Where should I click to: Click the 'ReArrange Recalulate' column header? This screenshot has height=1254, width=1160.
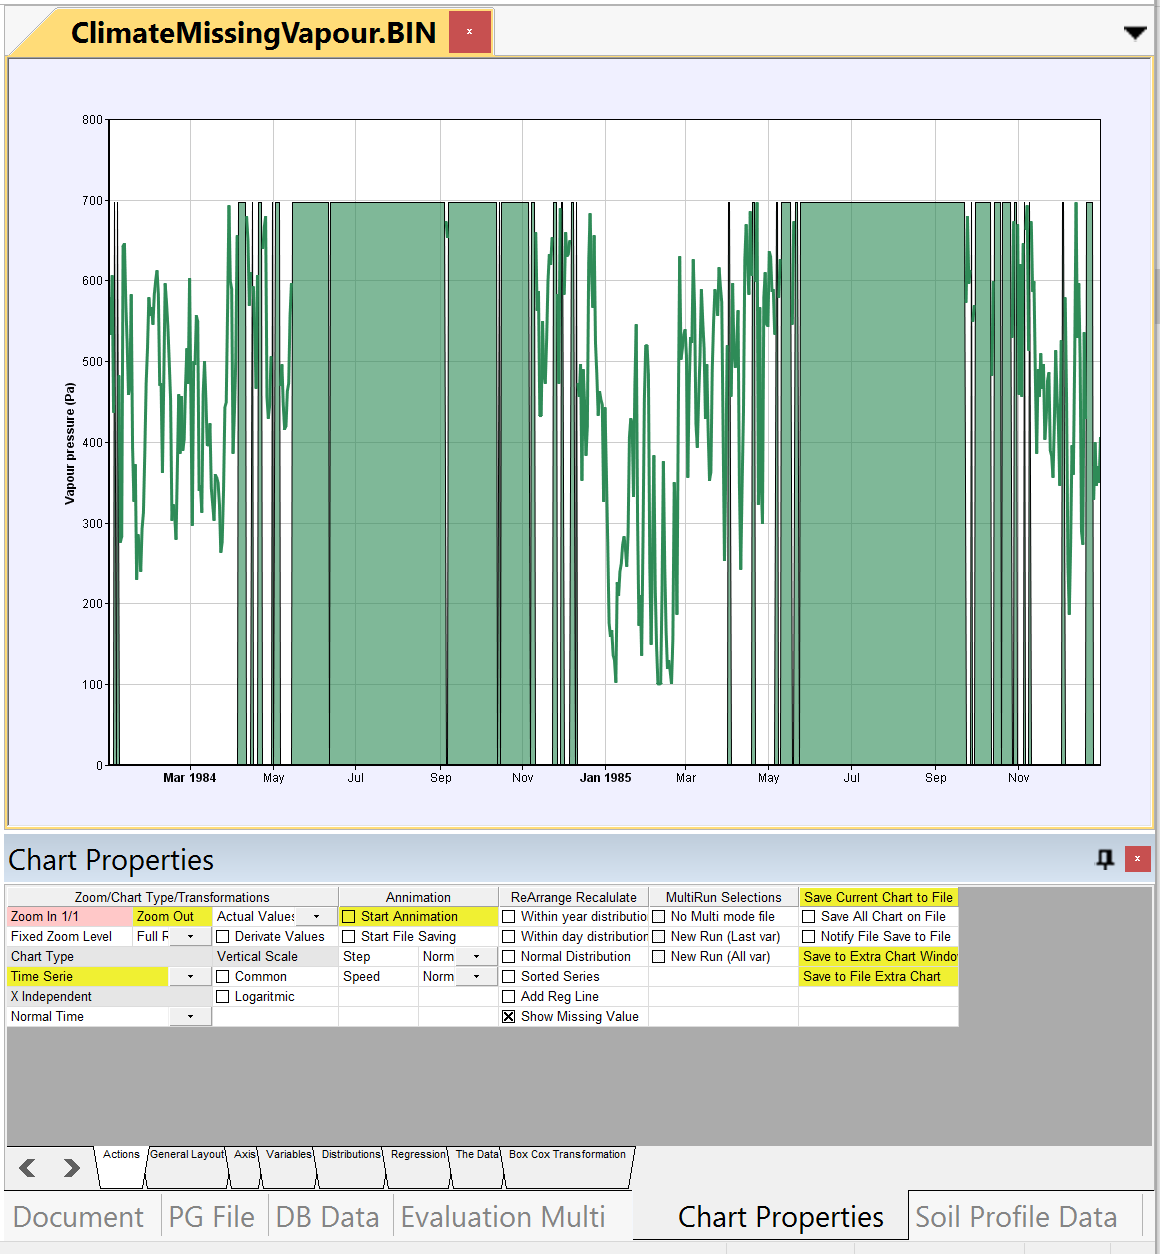click(574, 898)
